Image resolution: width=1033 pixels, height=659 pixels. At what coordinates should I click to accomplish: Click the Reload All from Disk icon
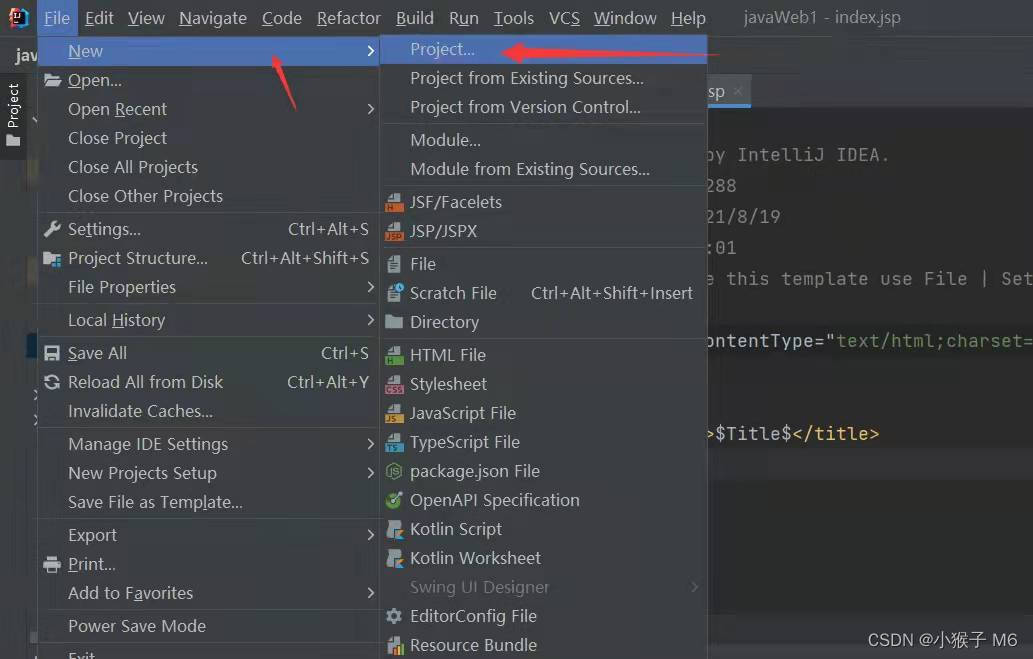(x=52, y=382)
